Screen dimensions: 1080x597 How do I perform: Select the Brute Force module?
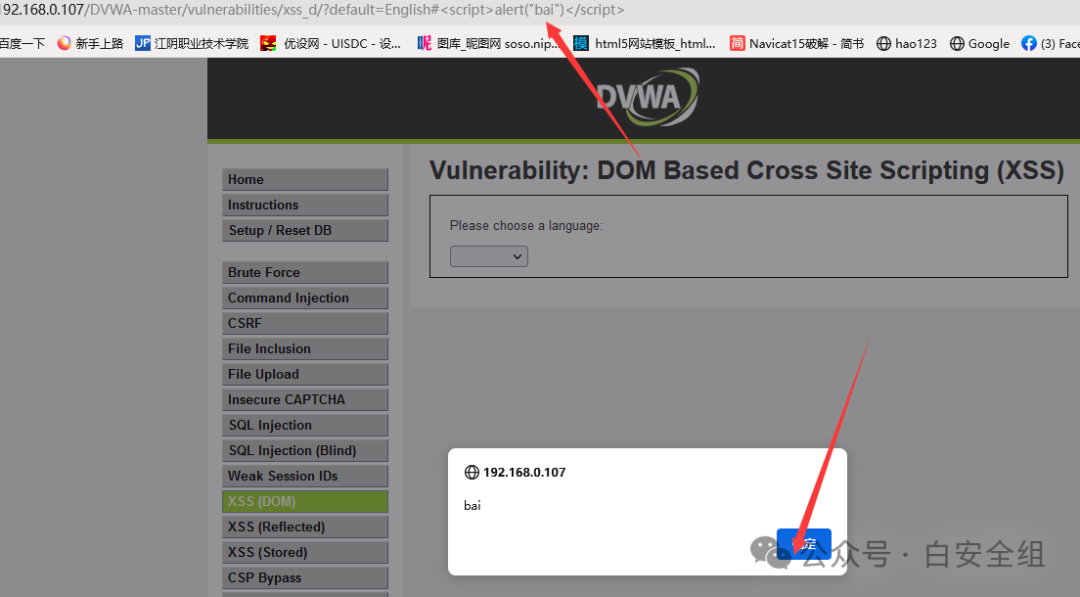point(305,272)
